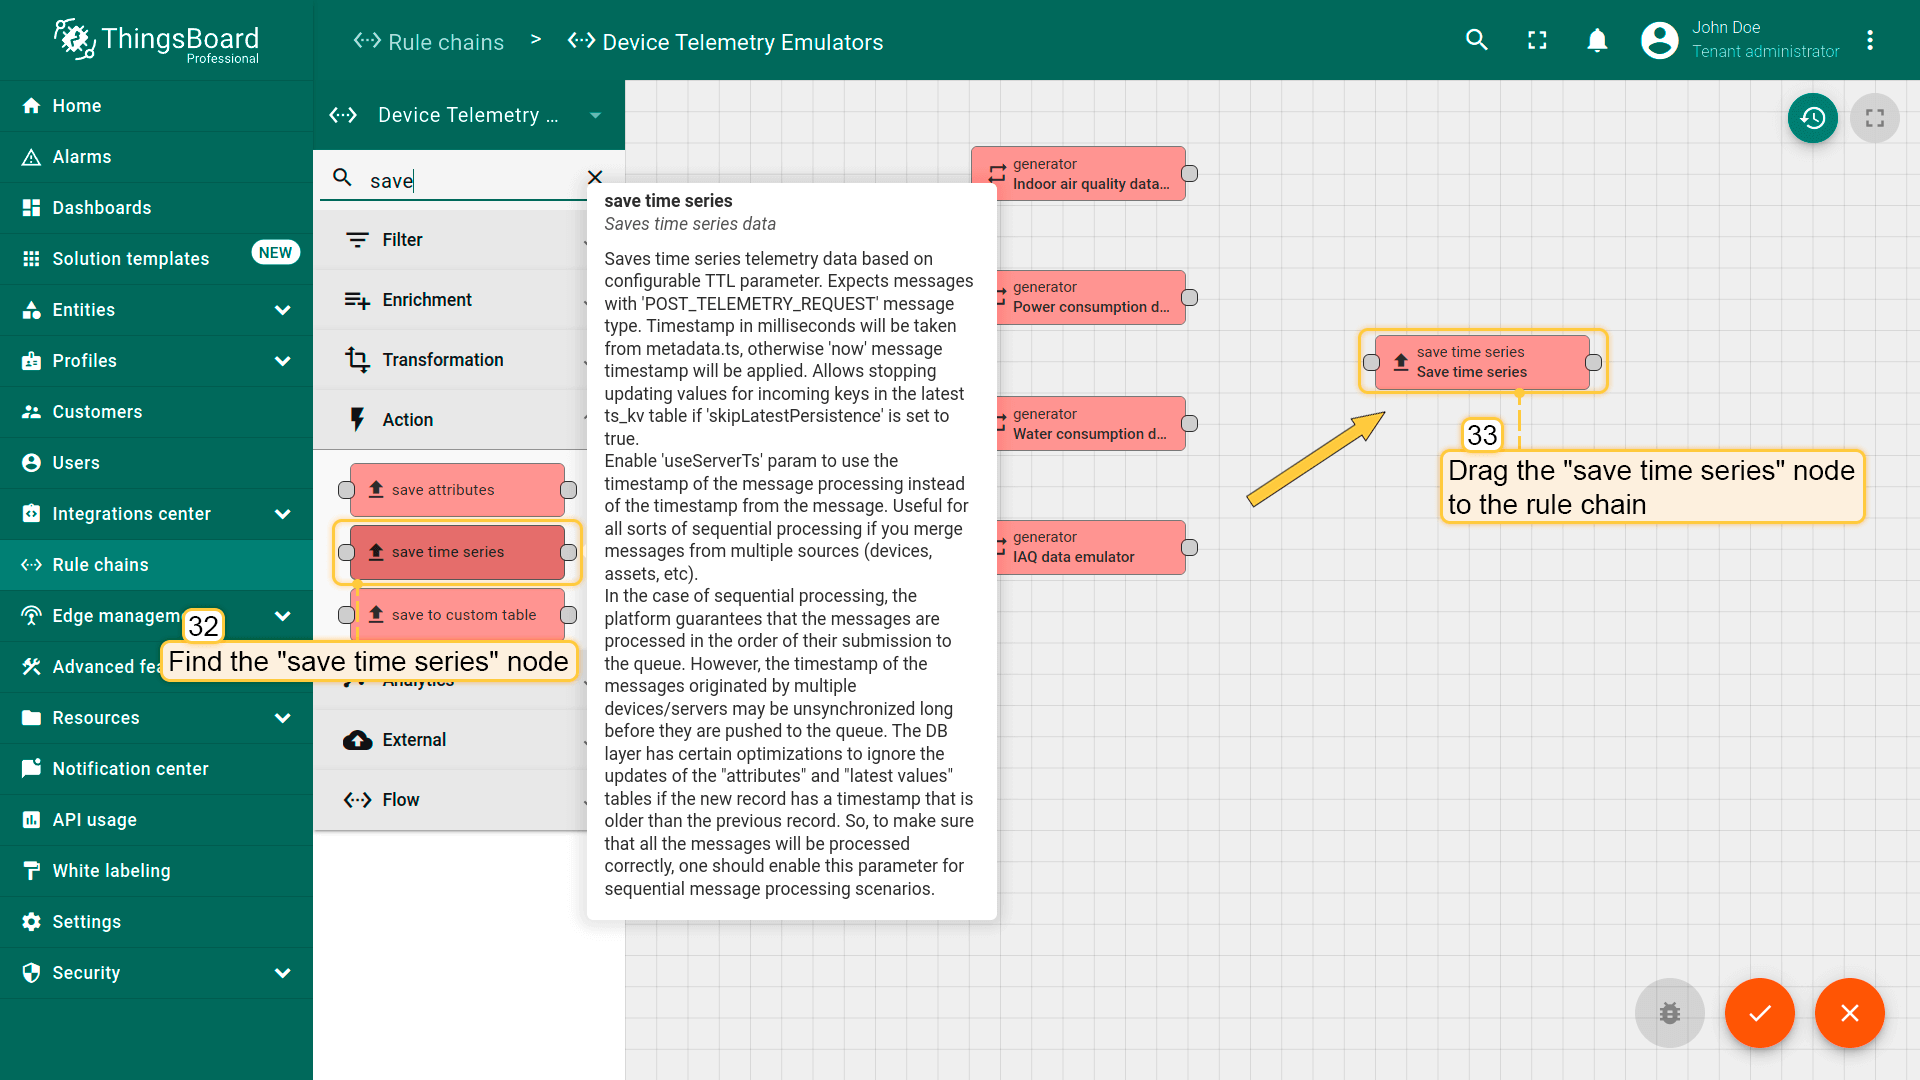Screen dimensions: 1920x1080
Task: Click the debug bug icon button
Action: click(1669, 1013)
